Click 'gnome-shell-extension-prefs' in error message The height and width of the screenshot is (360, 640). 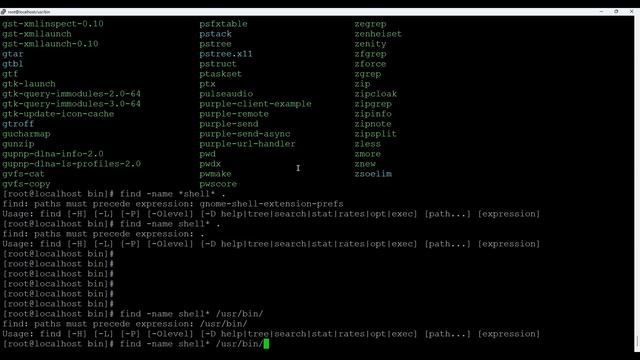click(271, 204)
